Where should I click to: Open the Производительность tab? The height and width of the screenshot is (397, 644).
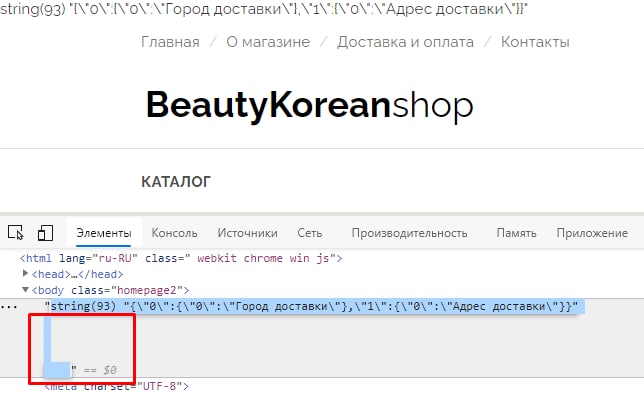click(409, 233)
